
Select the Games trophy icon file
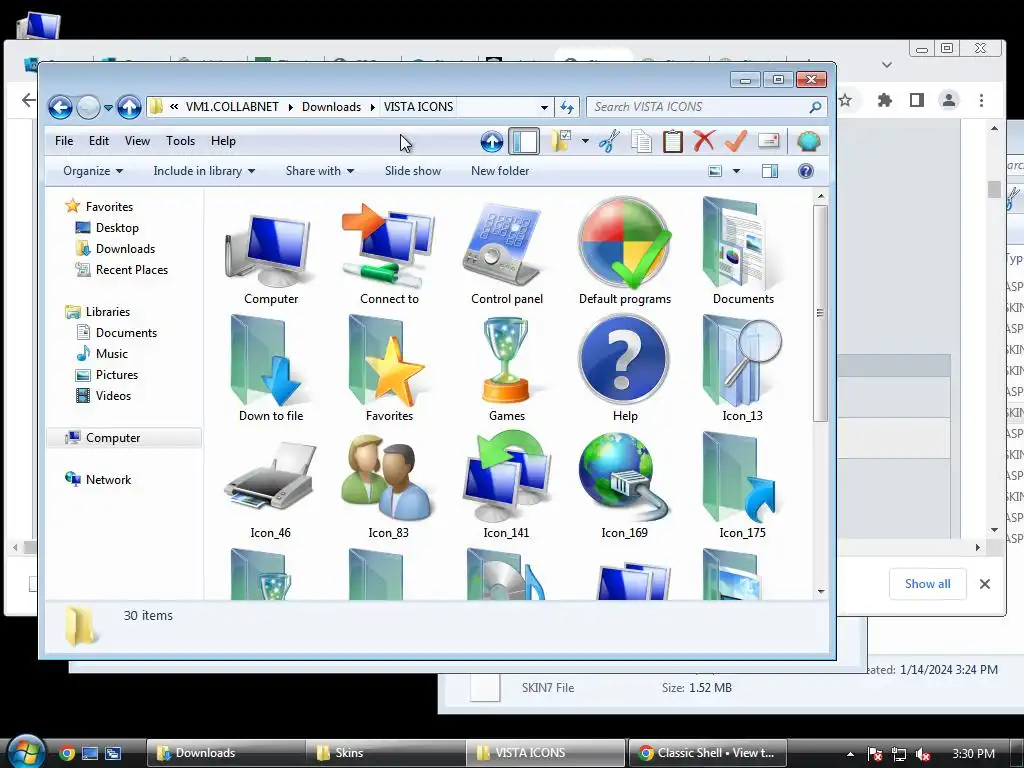click(x=507, y=370)
